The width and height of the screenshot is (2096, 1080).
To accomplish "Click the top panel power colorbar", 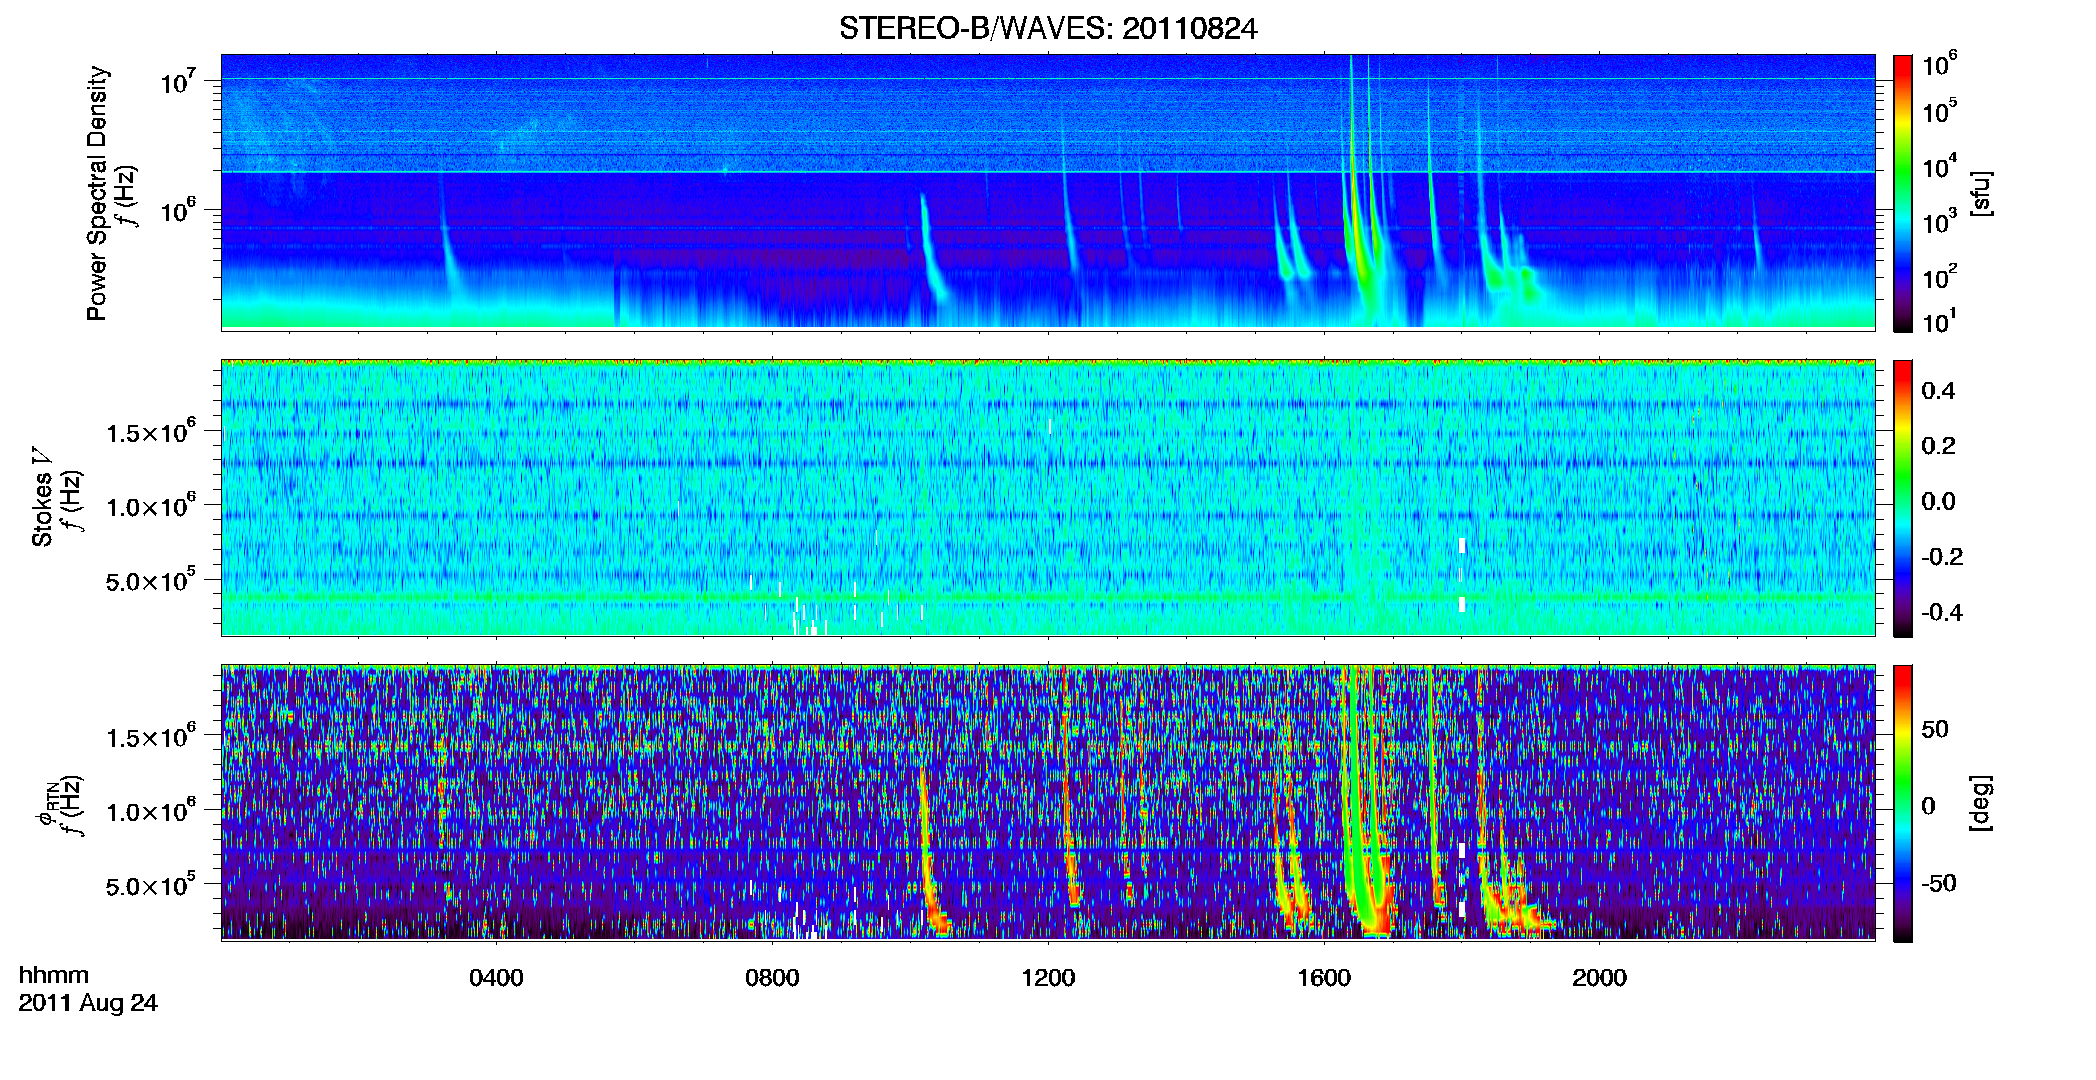I will 1903,193.
